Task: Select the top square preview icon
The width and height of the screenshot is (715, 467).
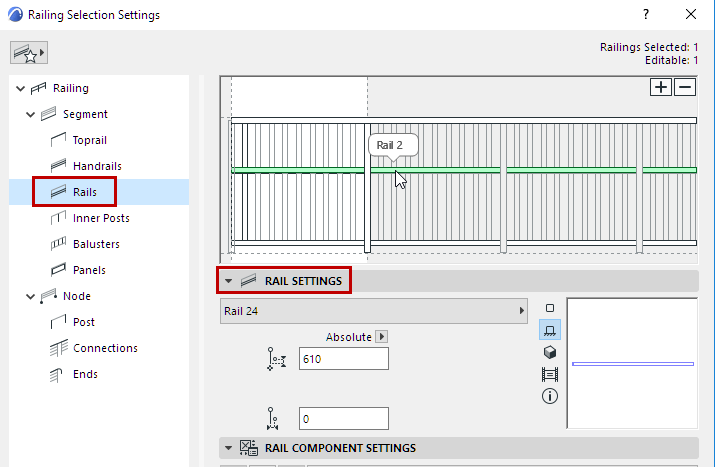Action: point(549,308)
